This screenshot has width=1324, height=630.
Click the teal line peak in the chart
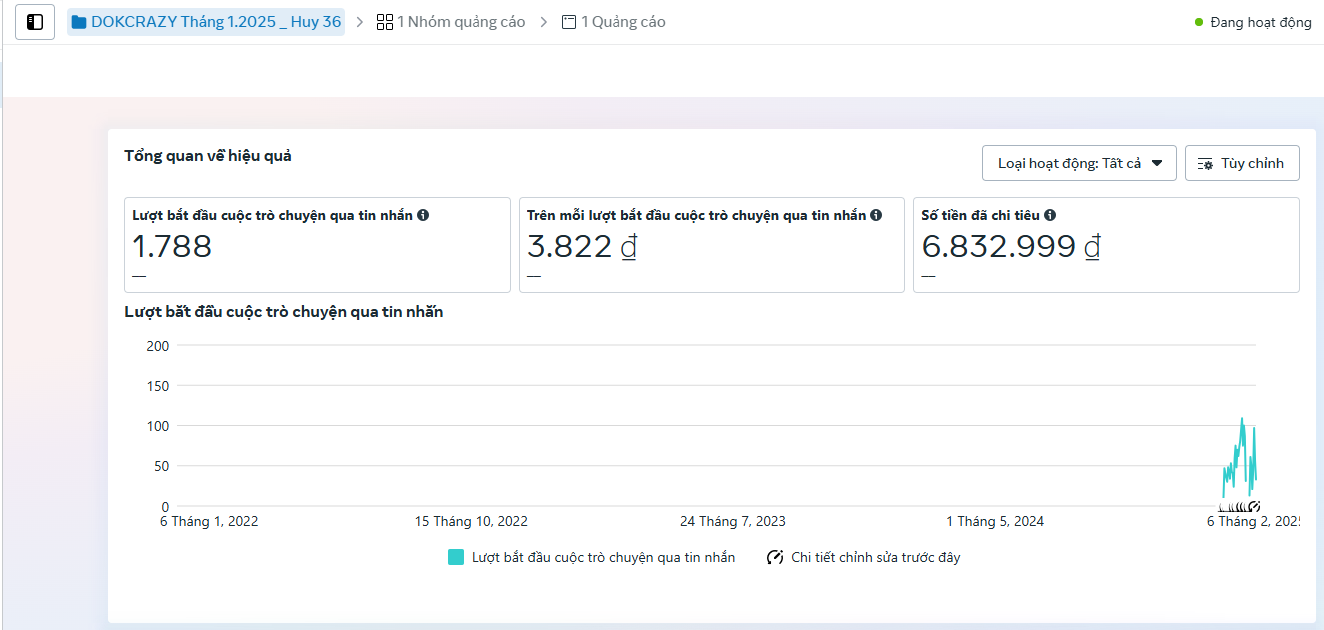(x=1242, y=419)
